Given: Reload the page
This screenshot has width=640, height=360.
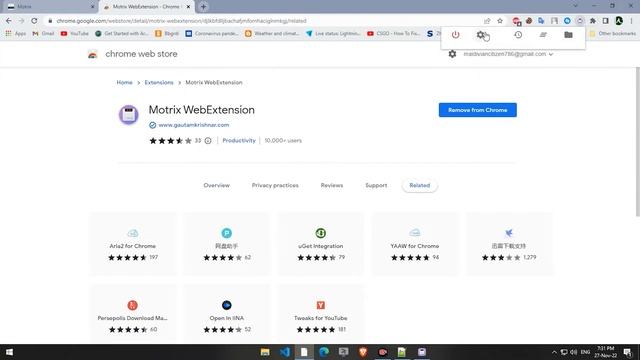Looking at the screenshot, I should (x=34, y=21).
